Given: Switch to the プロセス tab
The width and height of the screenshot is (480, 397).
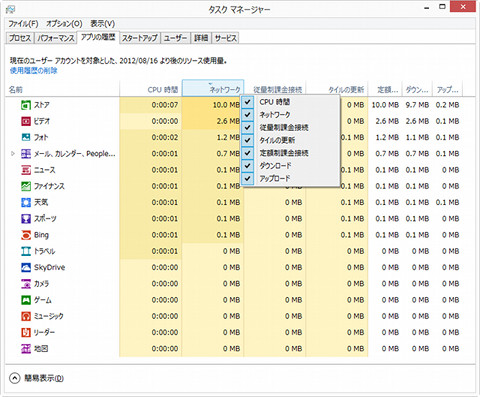Looking at the screenshot, I should (x=20, y=38).
